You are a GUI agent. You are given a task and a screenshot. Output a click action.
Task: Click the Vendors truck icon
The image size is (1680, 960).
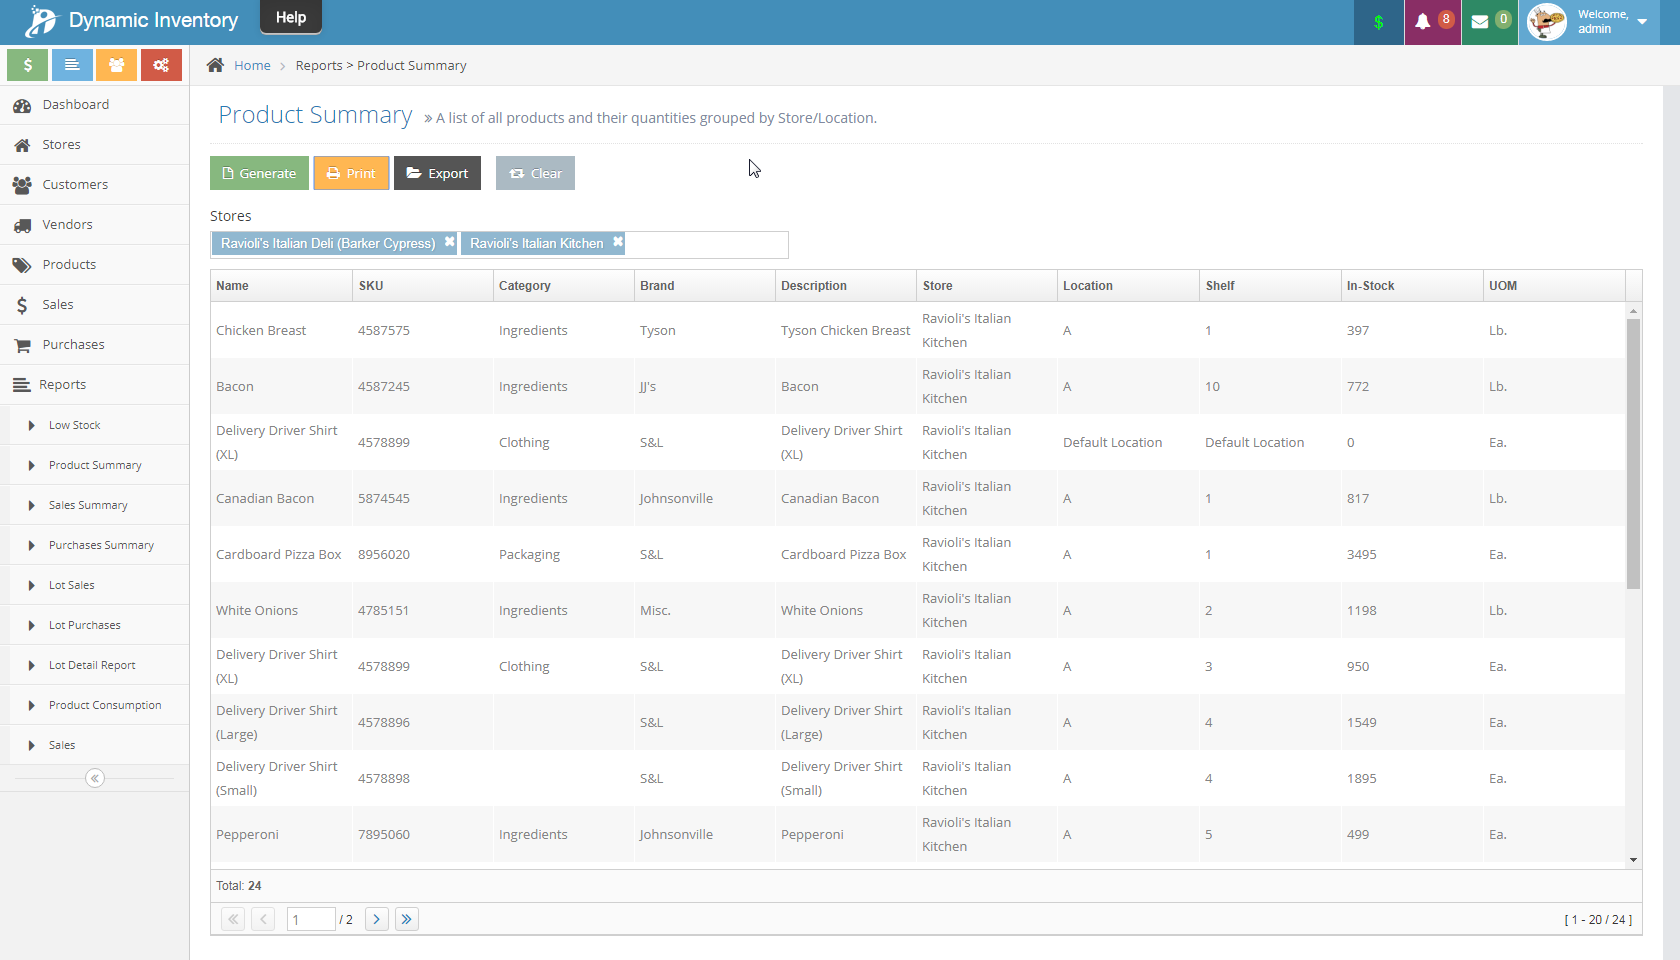22,224
